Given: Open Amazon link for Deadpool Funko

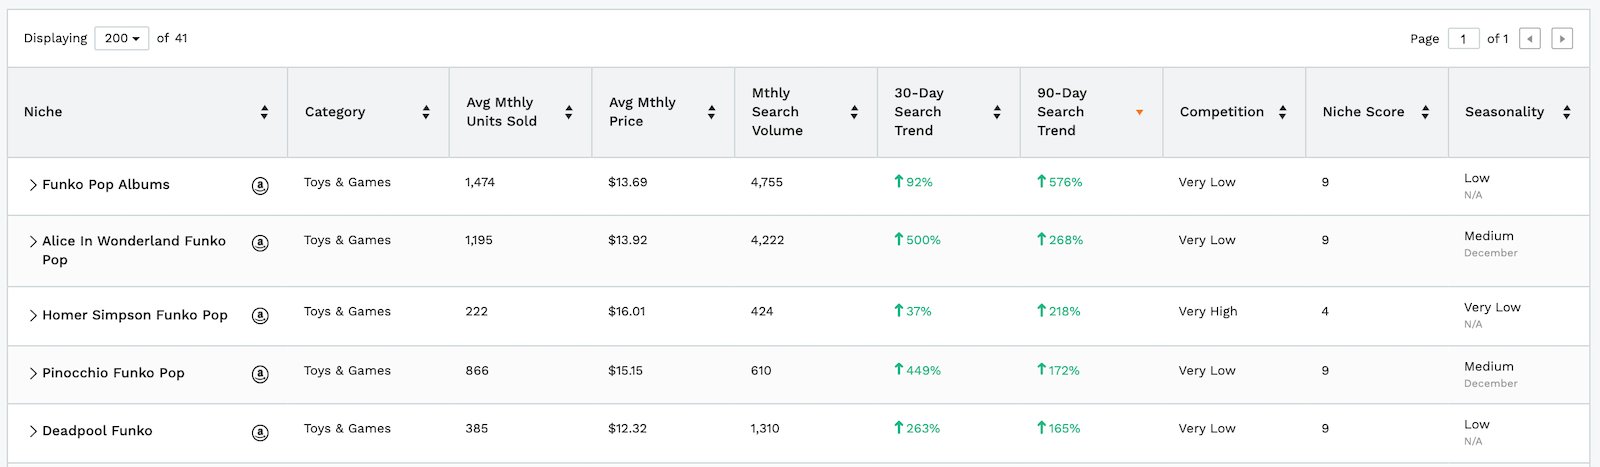Looking at the screenshot, I should [260, 432].
